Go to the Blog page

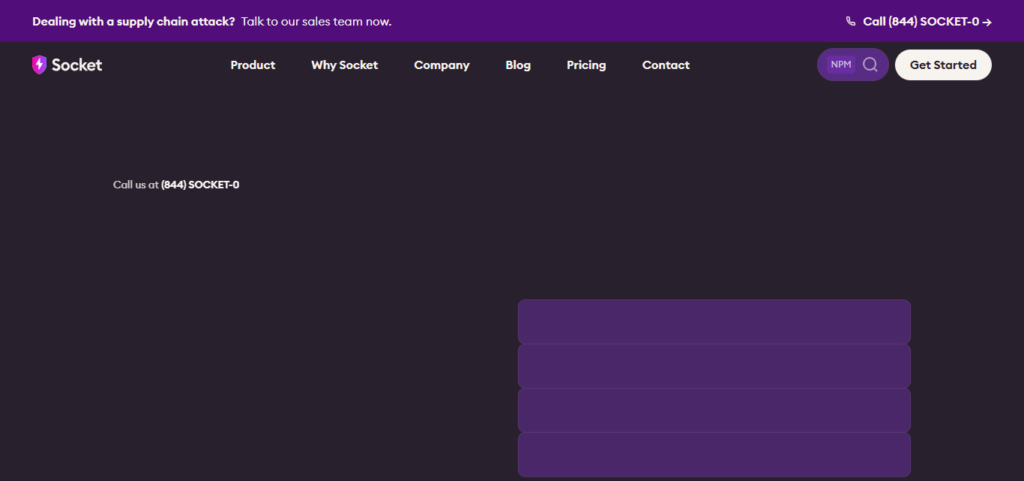tap(518, 65)
